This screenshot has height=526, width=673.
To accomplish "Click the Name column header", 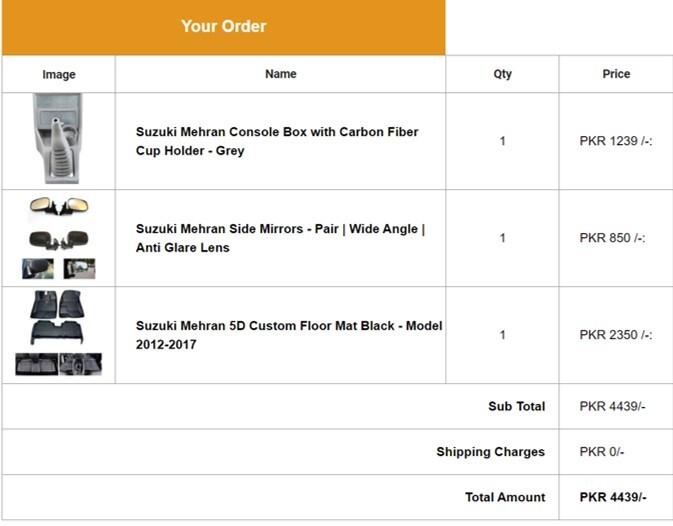I will [281, 74].
